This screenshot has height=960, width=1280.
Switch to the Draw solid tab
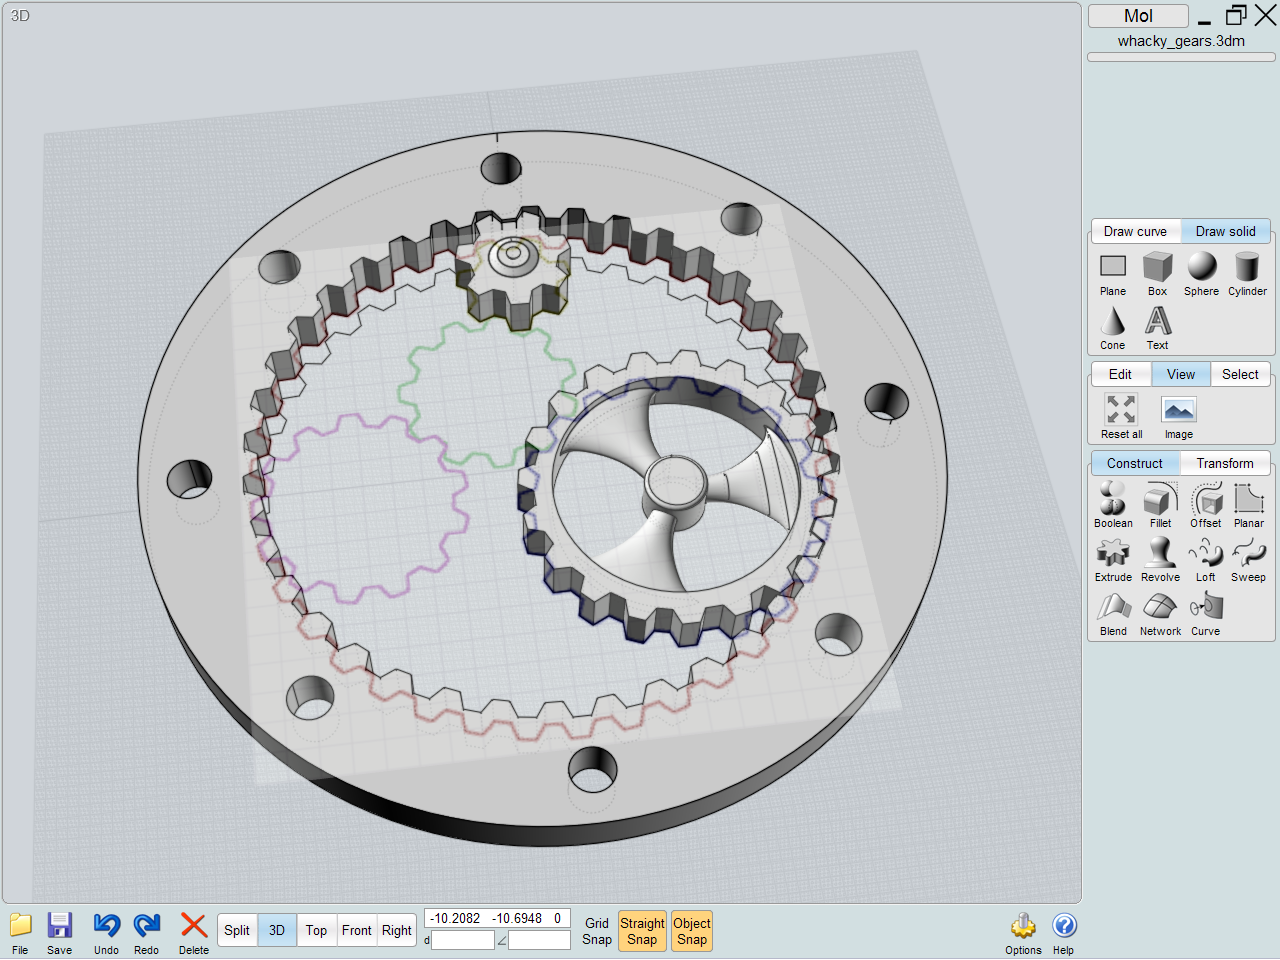(x=1225, y=231)
